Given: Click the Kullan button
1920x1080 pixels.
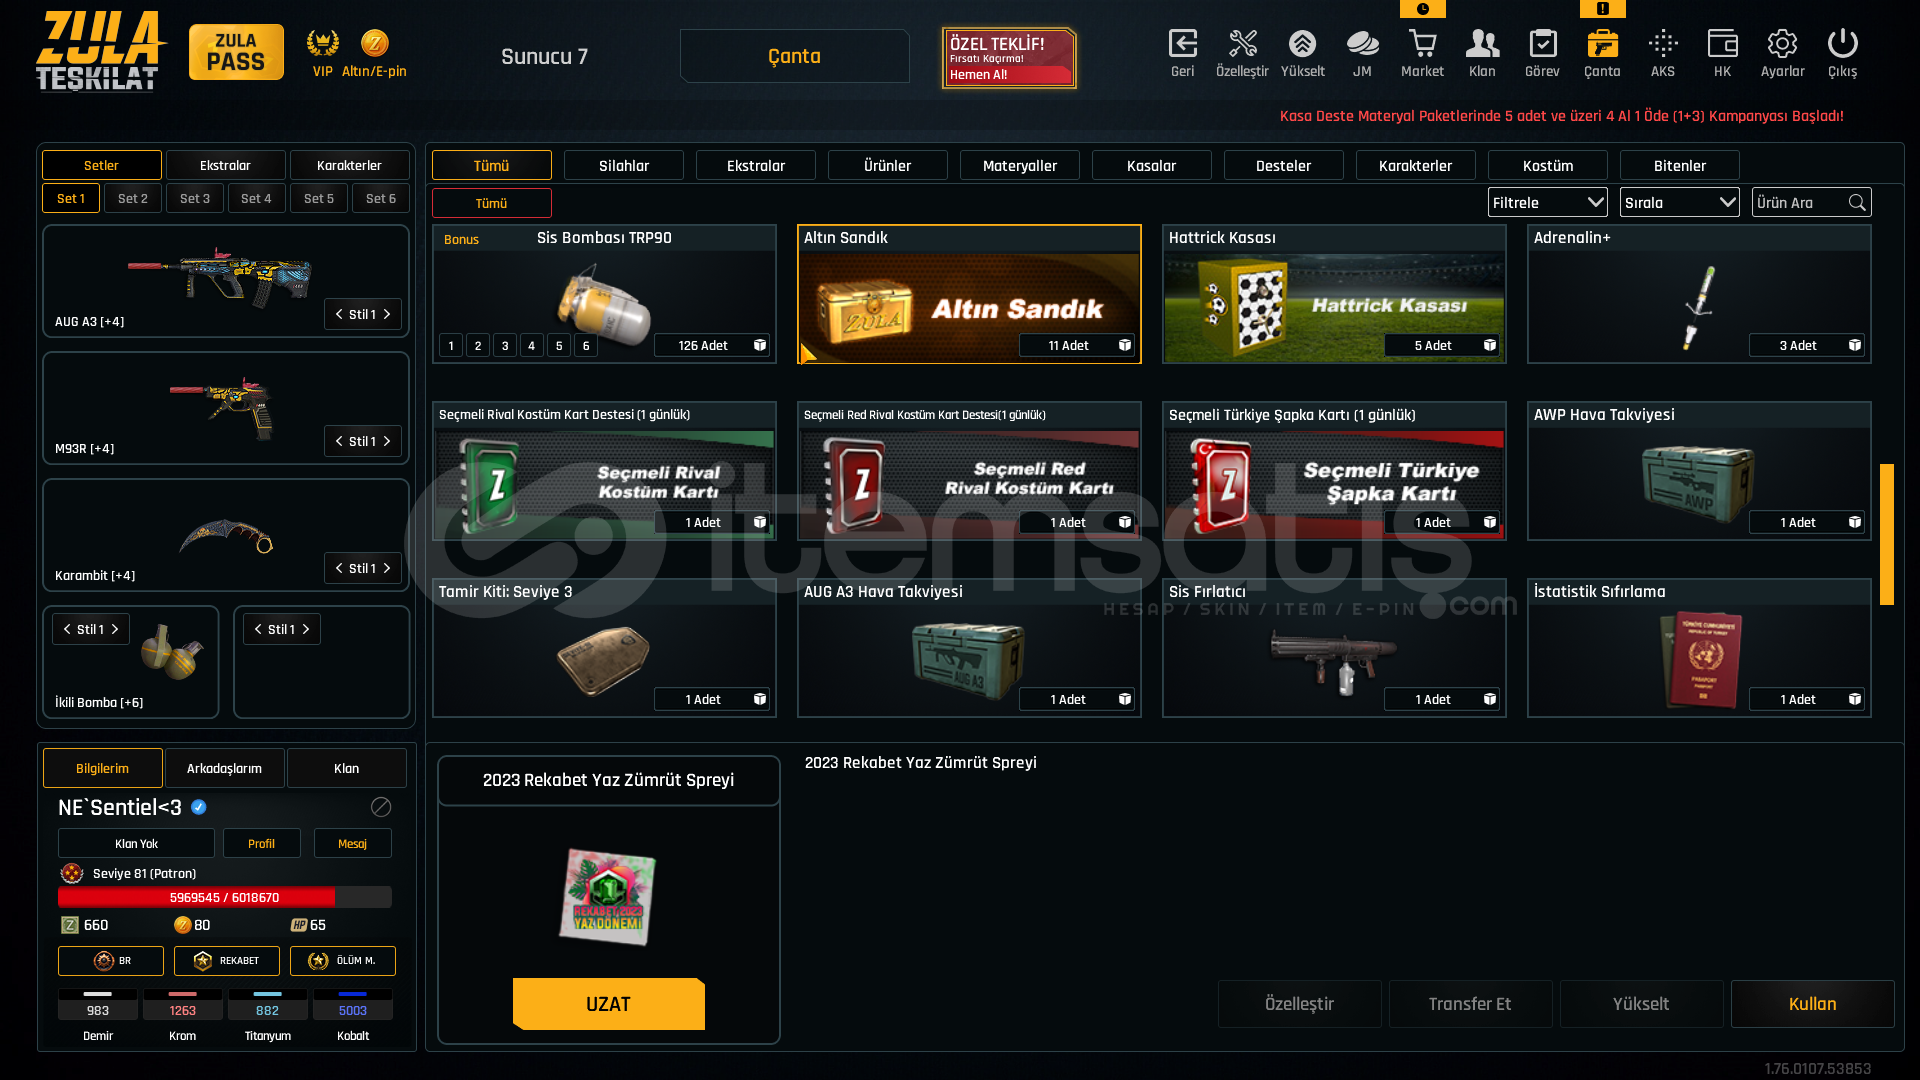Looking at the screenshot, I should coord(1812,1004).
